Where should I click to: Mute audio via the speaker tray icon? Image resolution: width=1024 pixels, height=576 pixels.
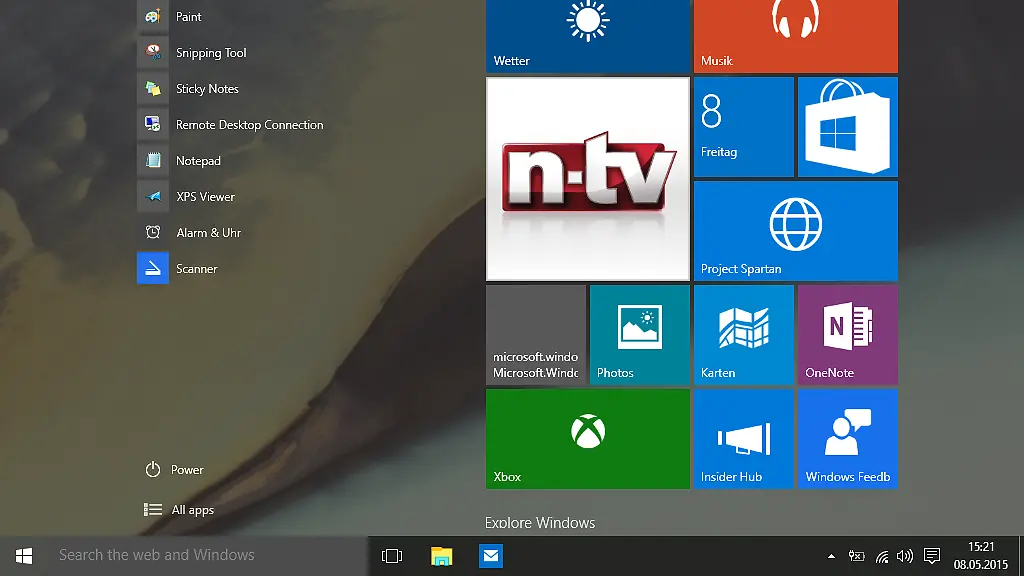[905, 556]
